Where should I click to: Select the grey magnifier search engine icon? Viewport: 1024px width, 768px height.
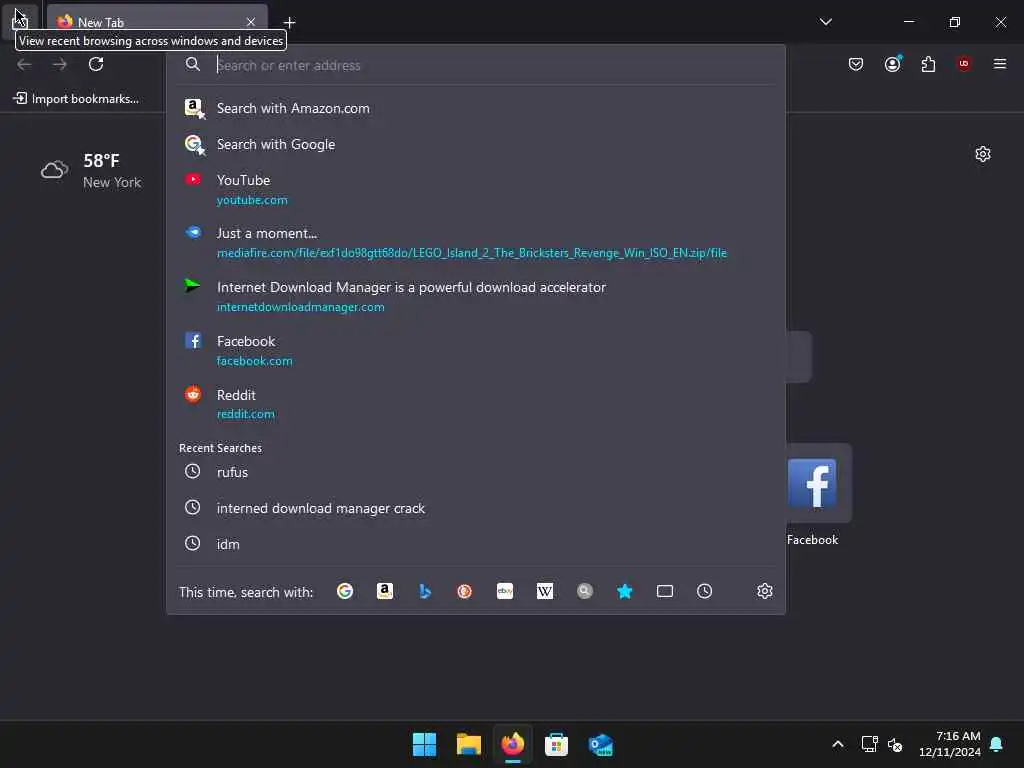tap(584, 592)
